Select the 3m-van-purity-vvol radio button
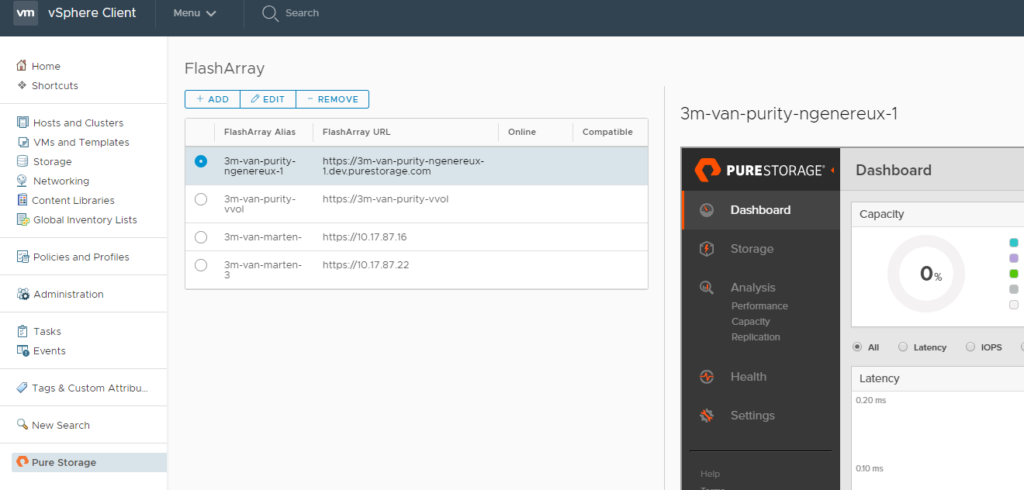The image size is (1024, 490). pos(201,199)
